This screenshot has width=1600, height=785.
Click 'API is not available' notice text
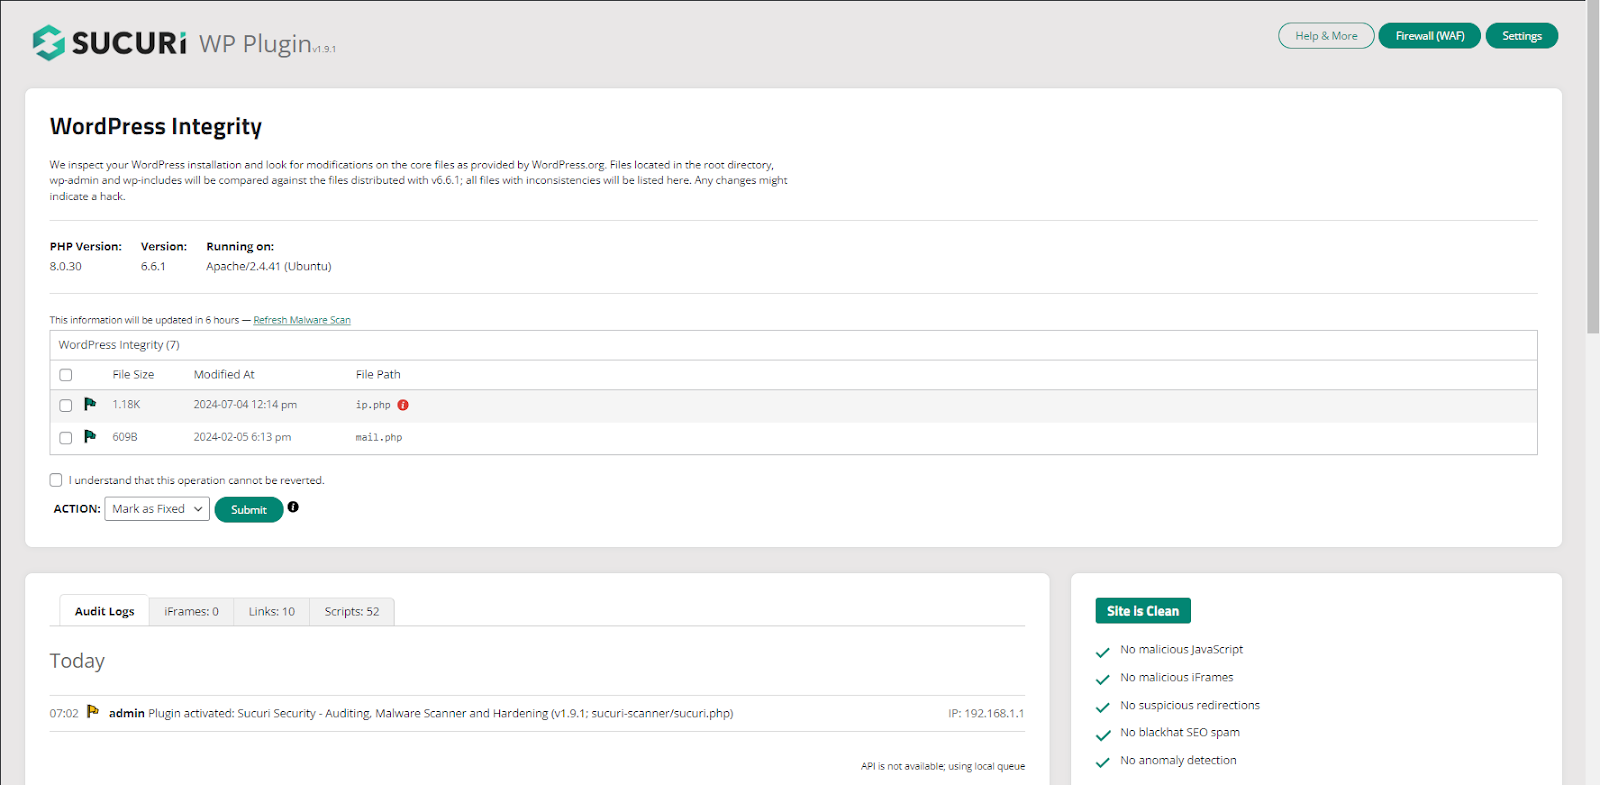[943, 766]
